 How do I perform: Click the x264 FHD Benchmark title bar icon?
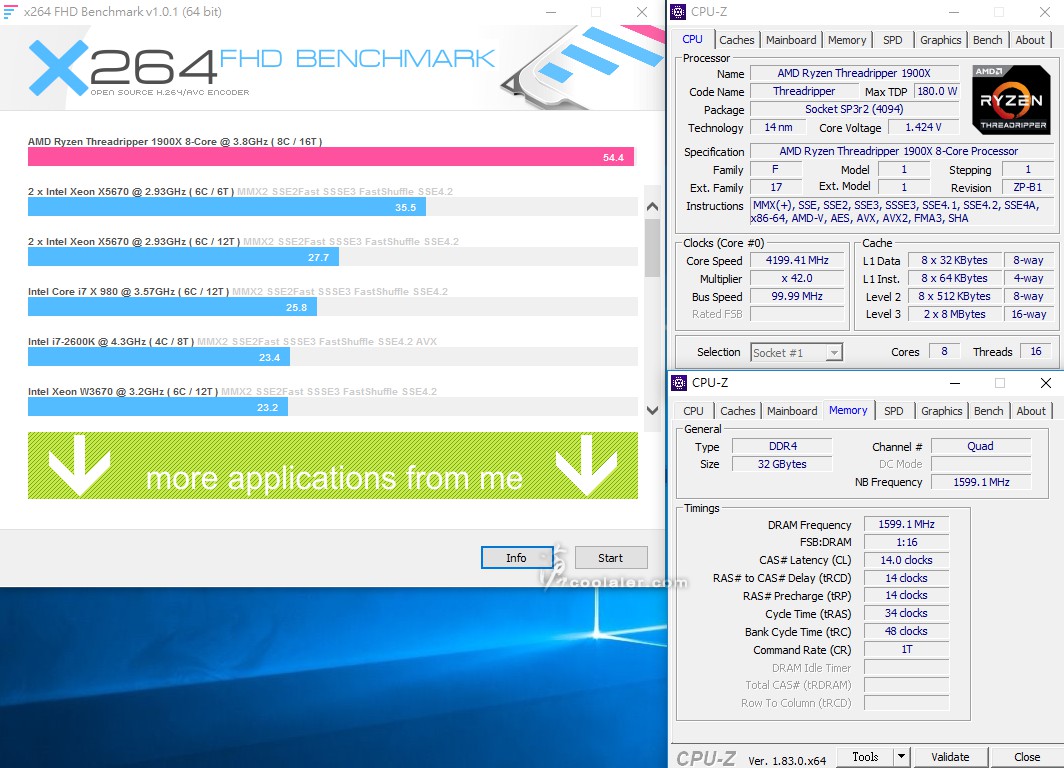pos(10,12)
